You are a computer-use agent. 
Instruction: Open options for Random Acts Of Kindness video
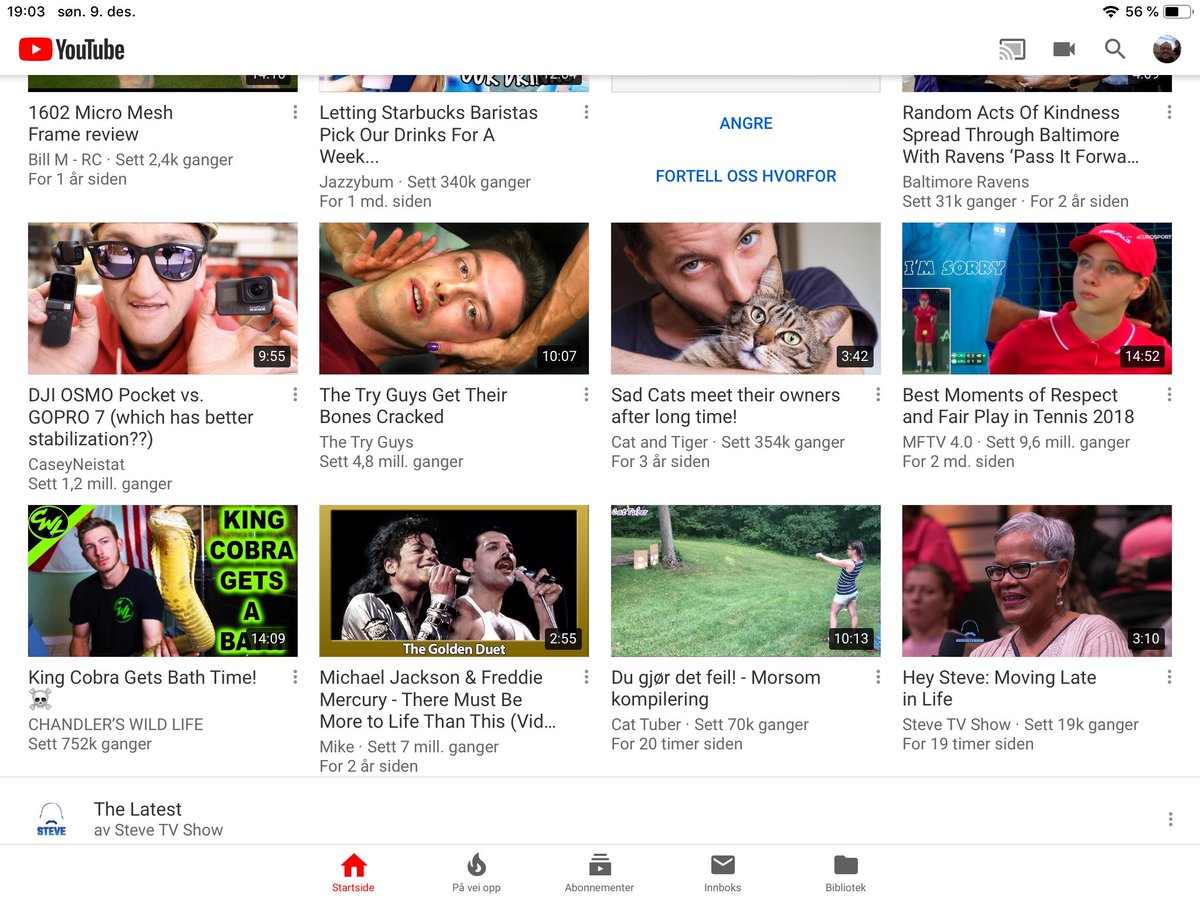[x=1169, y=112]
